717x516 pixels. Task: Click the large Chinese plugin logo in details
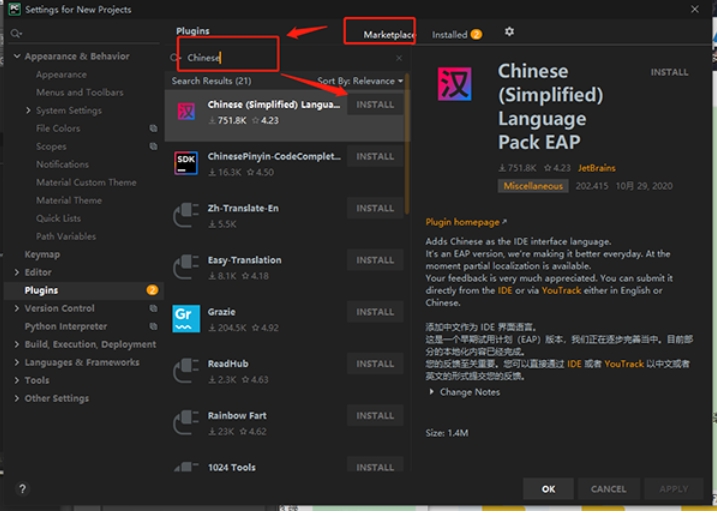(454, 84)
